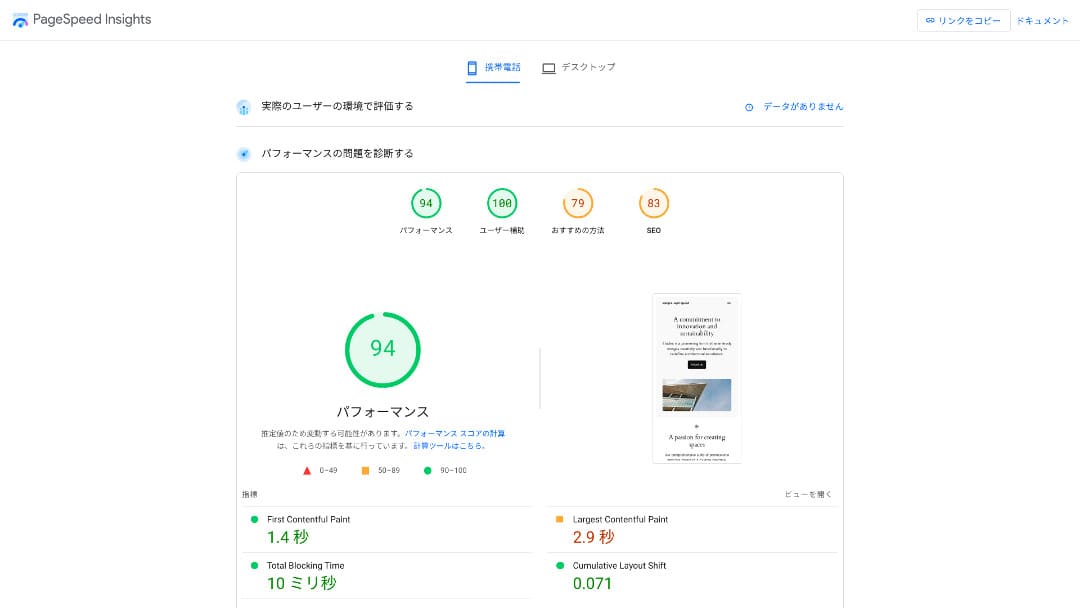This screenshot has height=608, width=1080.
Task: Switch to the 携帯電話 tab
Action: coord(493,68)
